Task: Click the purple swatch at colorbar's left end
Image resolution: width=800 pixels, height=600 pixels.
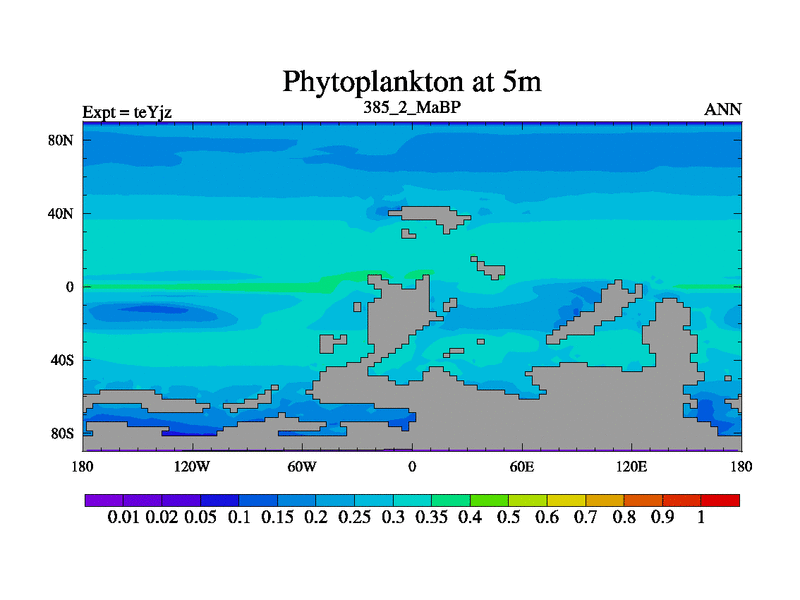Action: coord(104,500)
